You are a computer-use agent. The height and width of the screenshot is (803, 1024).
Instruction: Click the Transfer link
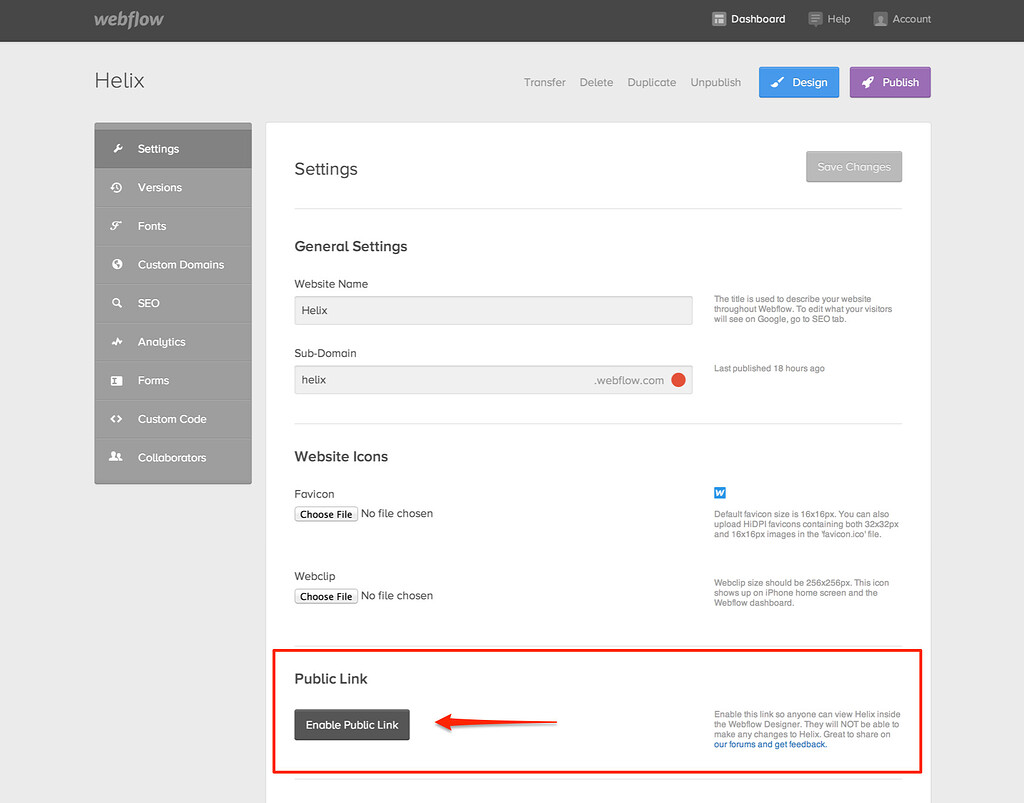pyautogui.click(x=545, y=82)
